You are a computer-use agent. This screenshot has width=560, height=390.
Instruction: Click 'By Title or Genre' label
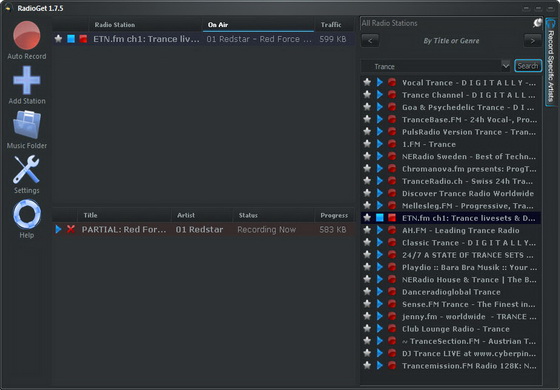[x=451, y=41]
